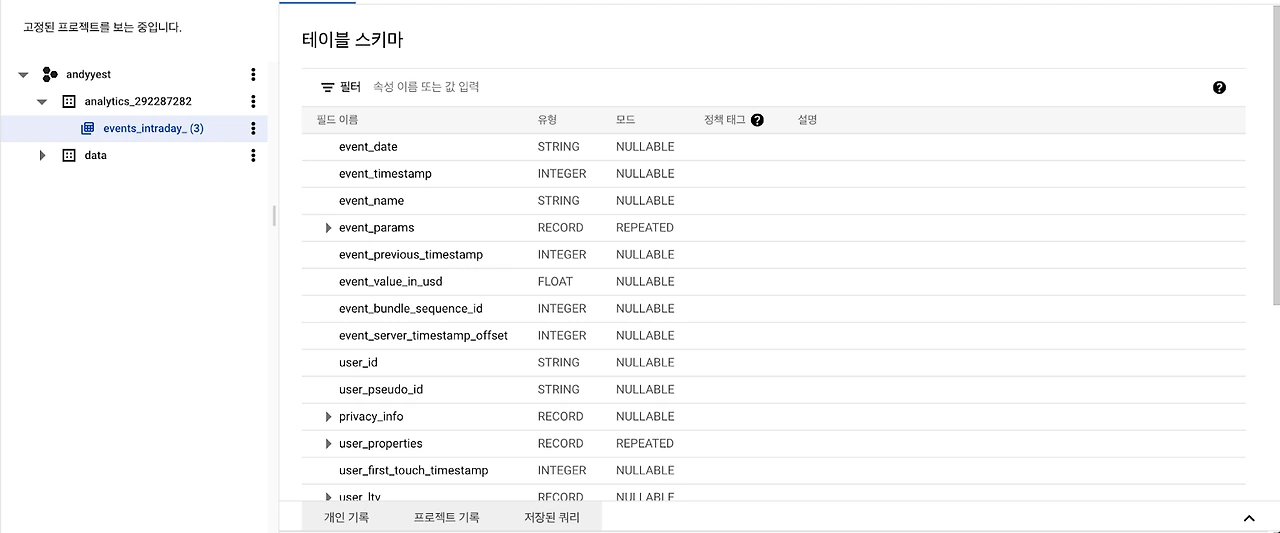Viewport: 1280px width, 533px height.
Task: Open the 프로젝트 기록 tab
Action: point(446,517)
